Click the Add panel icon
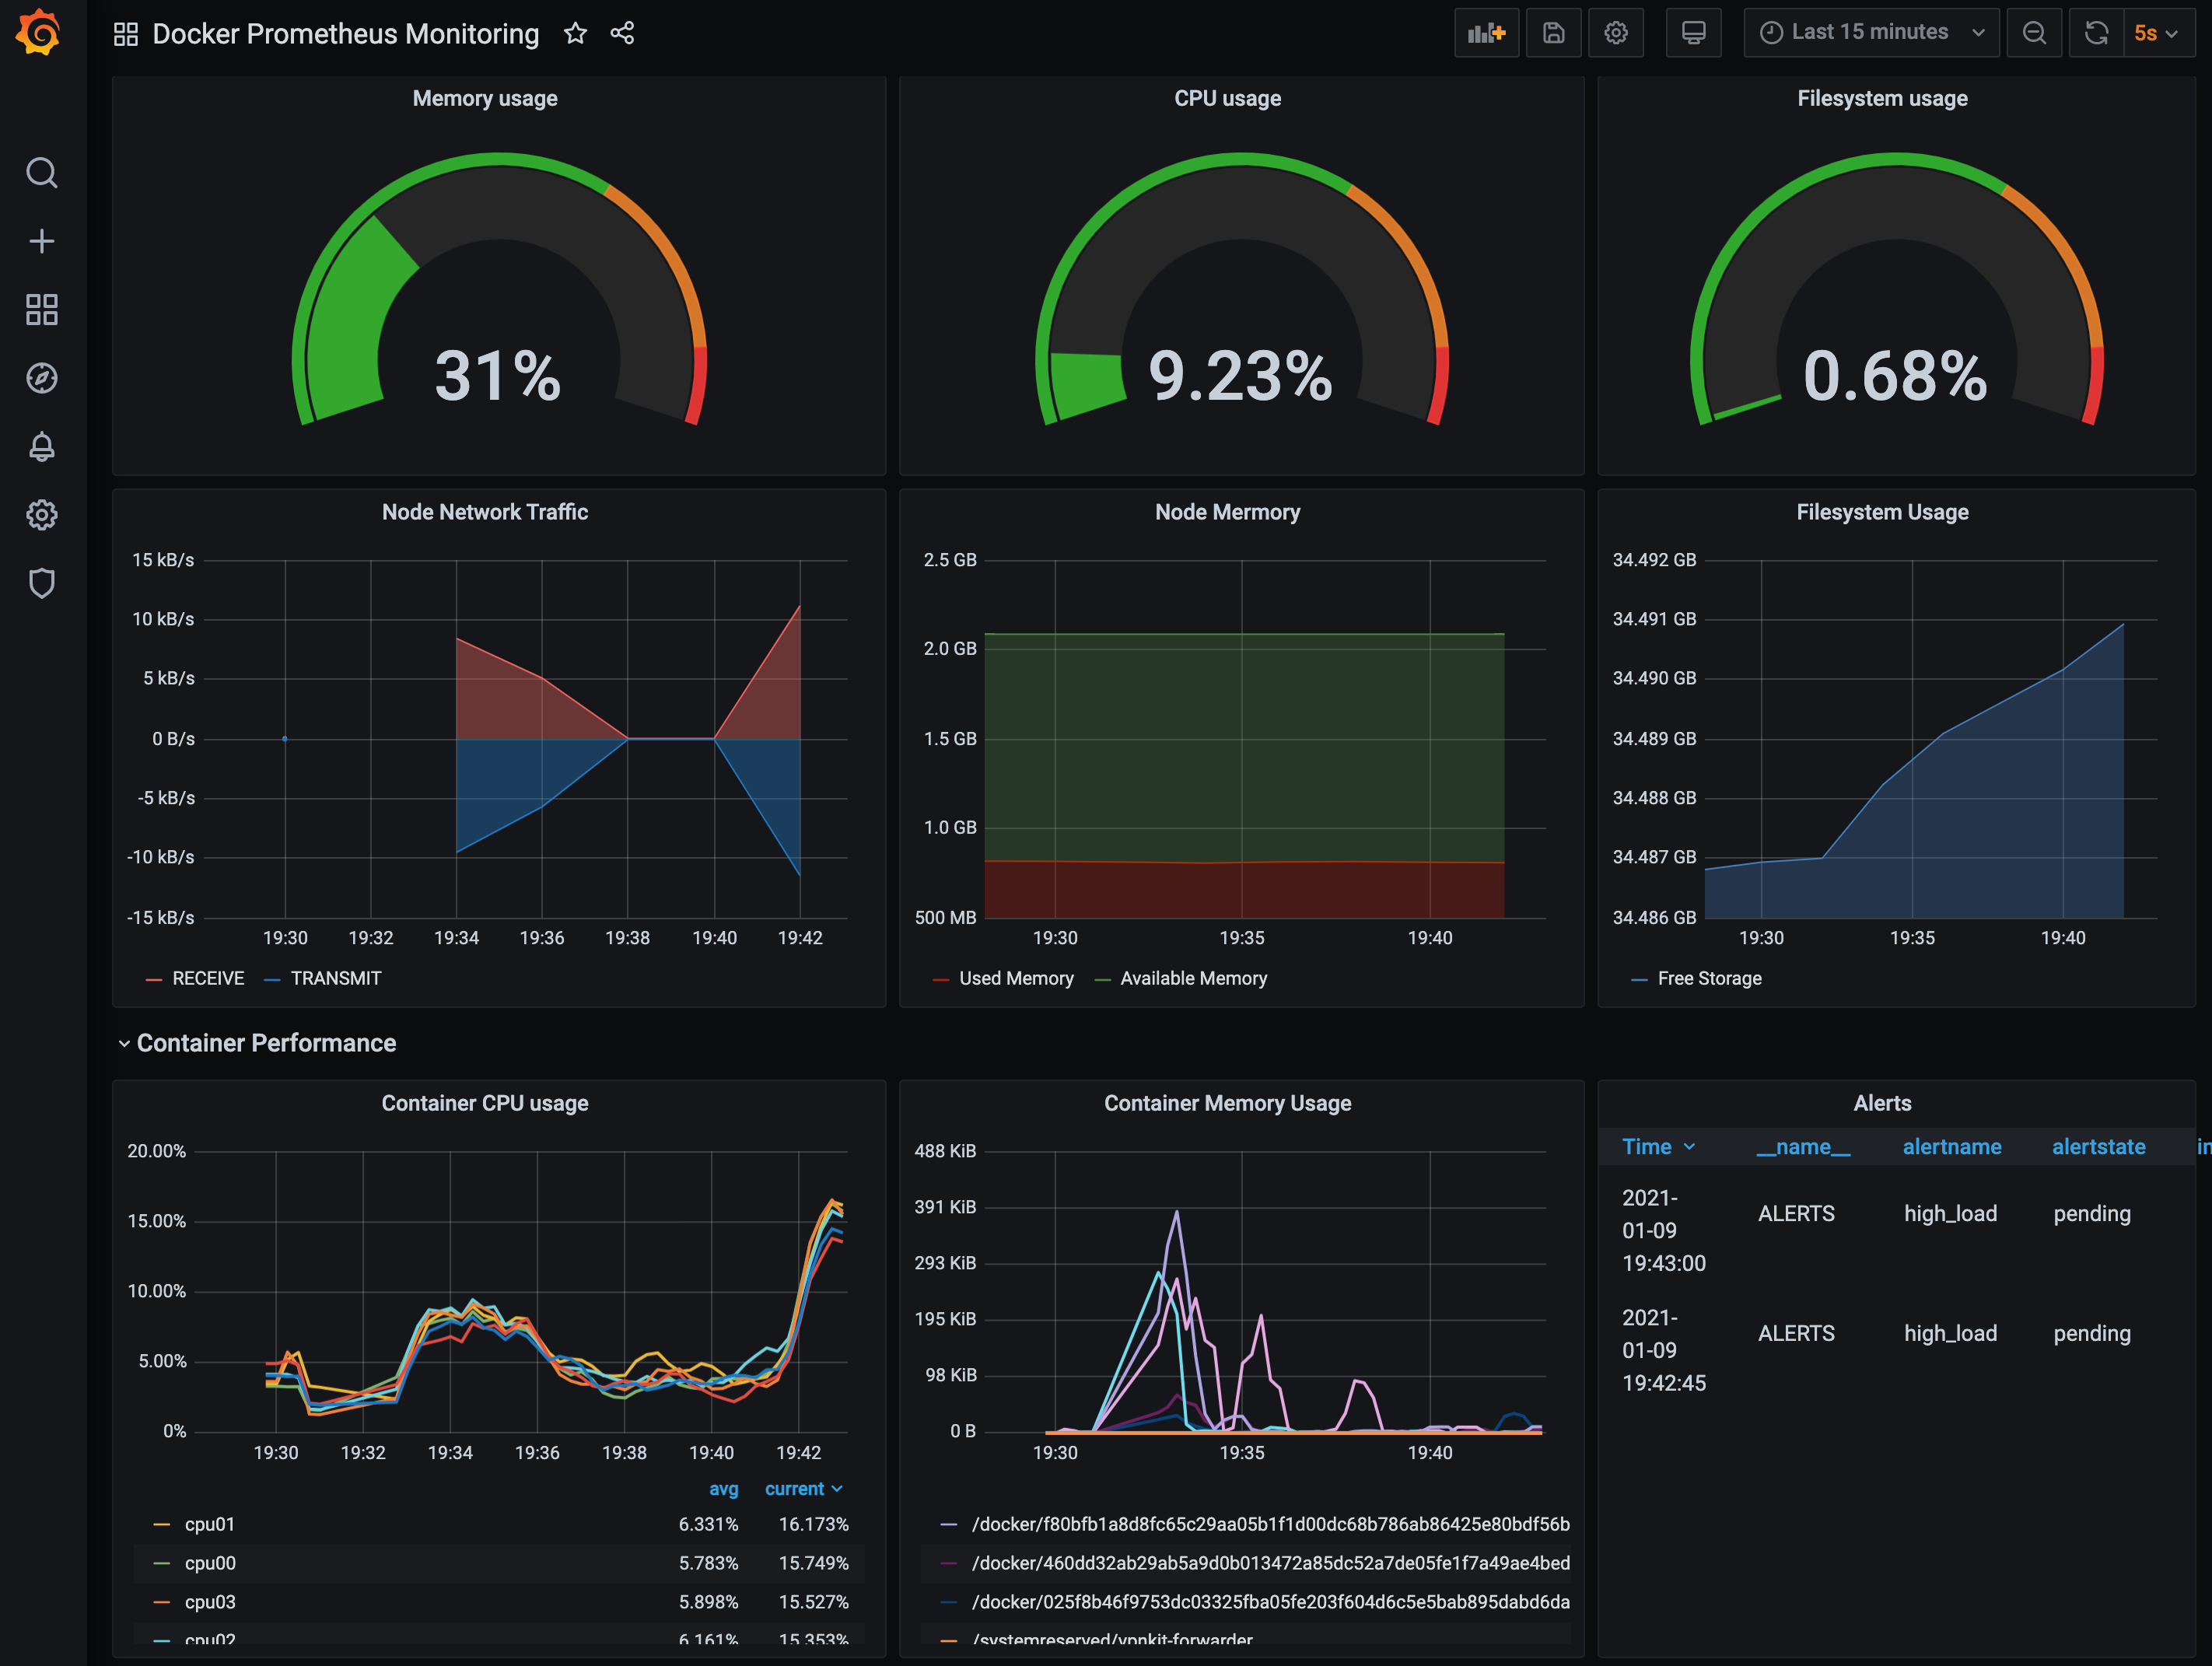The height and width of the screenshot is (1666, 2212). [1486, 33]
